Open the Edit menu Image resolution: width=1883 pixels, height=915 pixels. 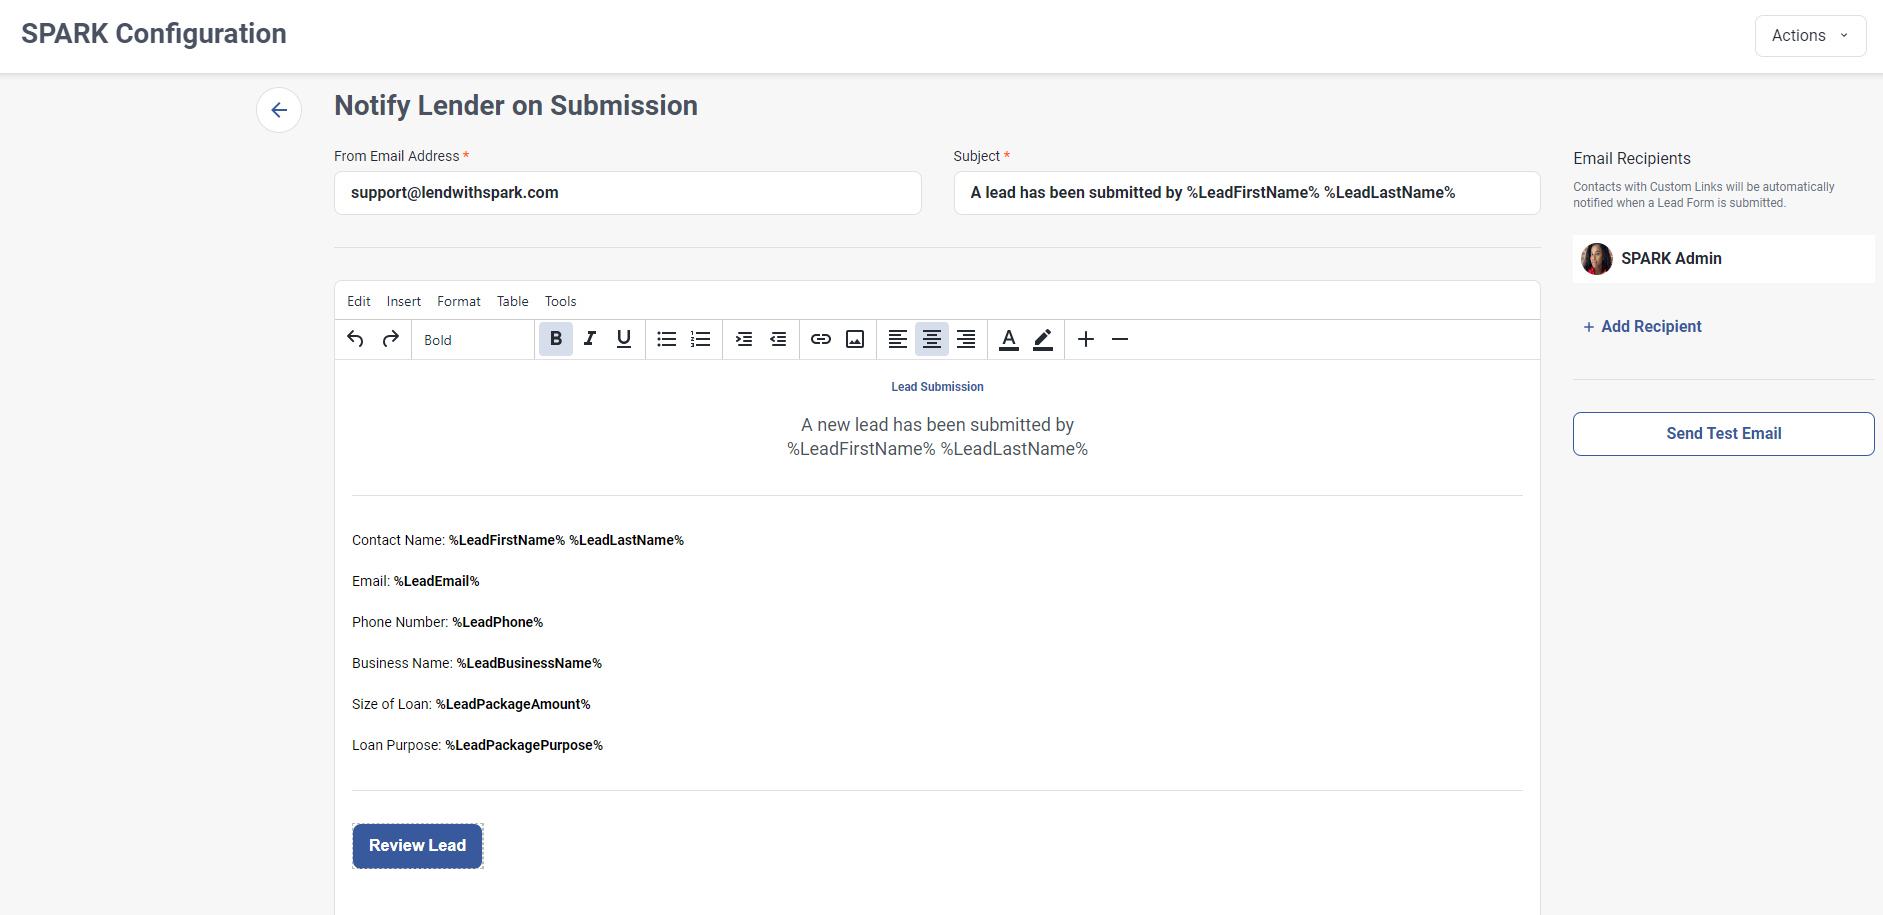pyautogui.click(x=359, y=301)
